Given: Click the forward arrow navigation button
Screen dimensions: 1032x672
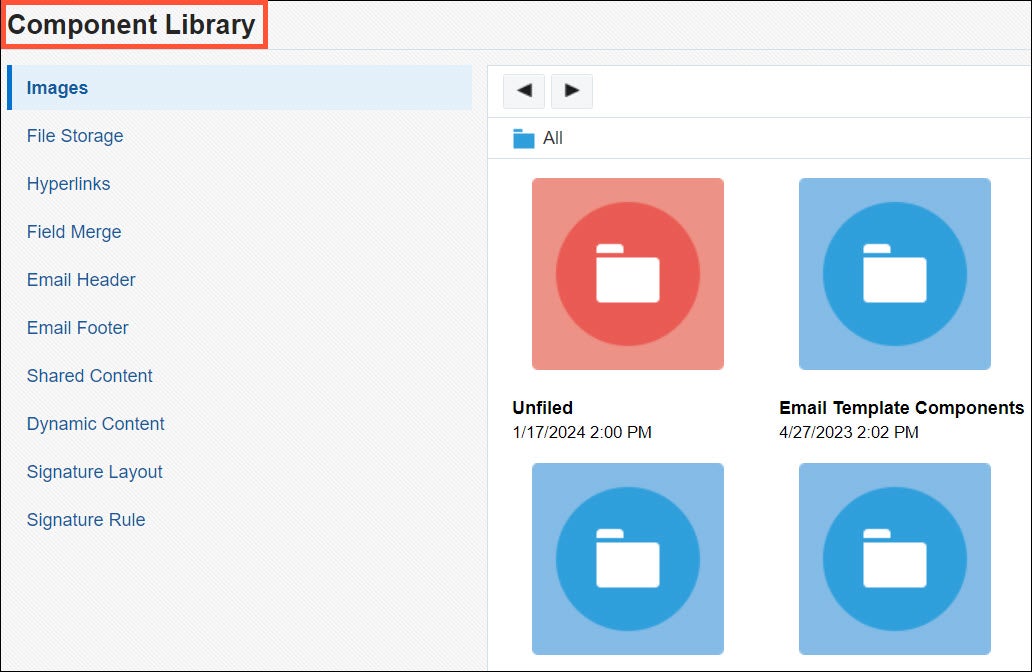Looking at the screenshot, I should pyautogui.click(x=572, y=91).
